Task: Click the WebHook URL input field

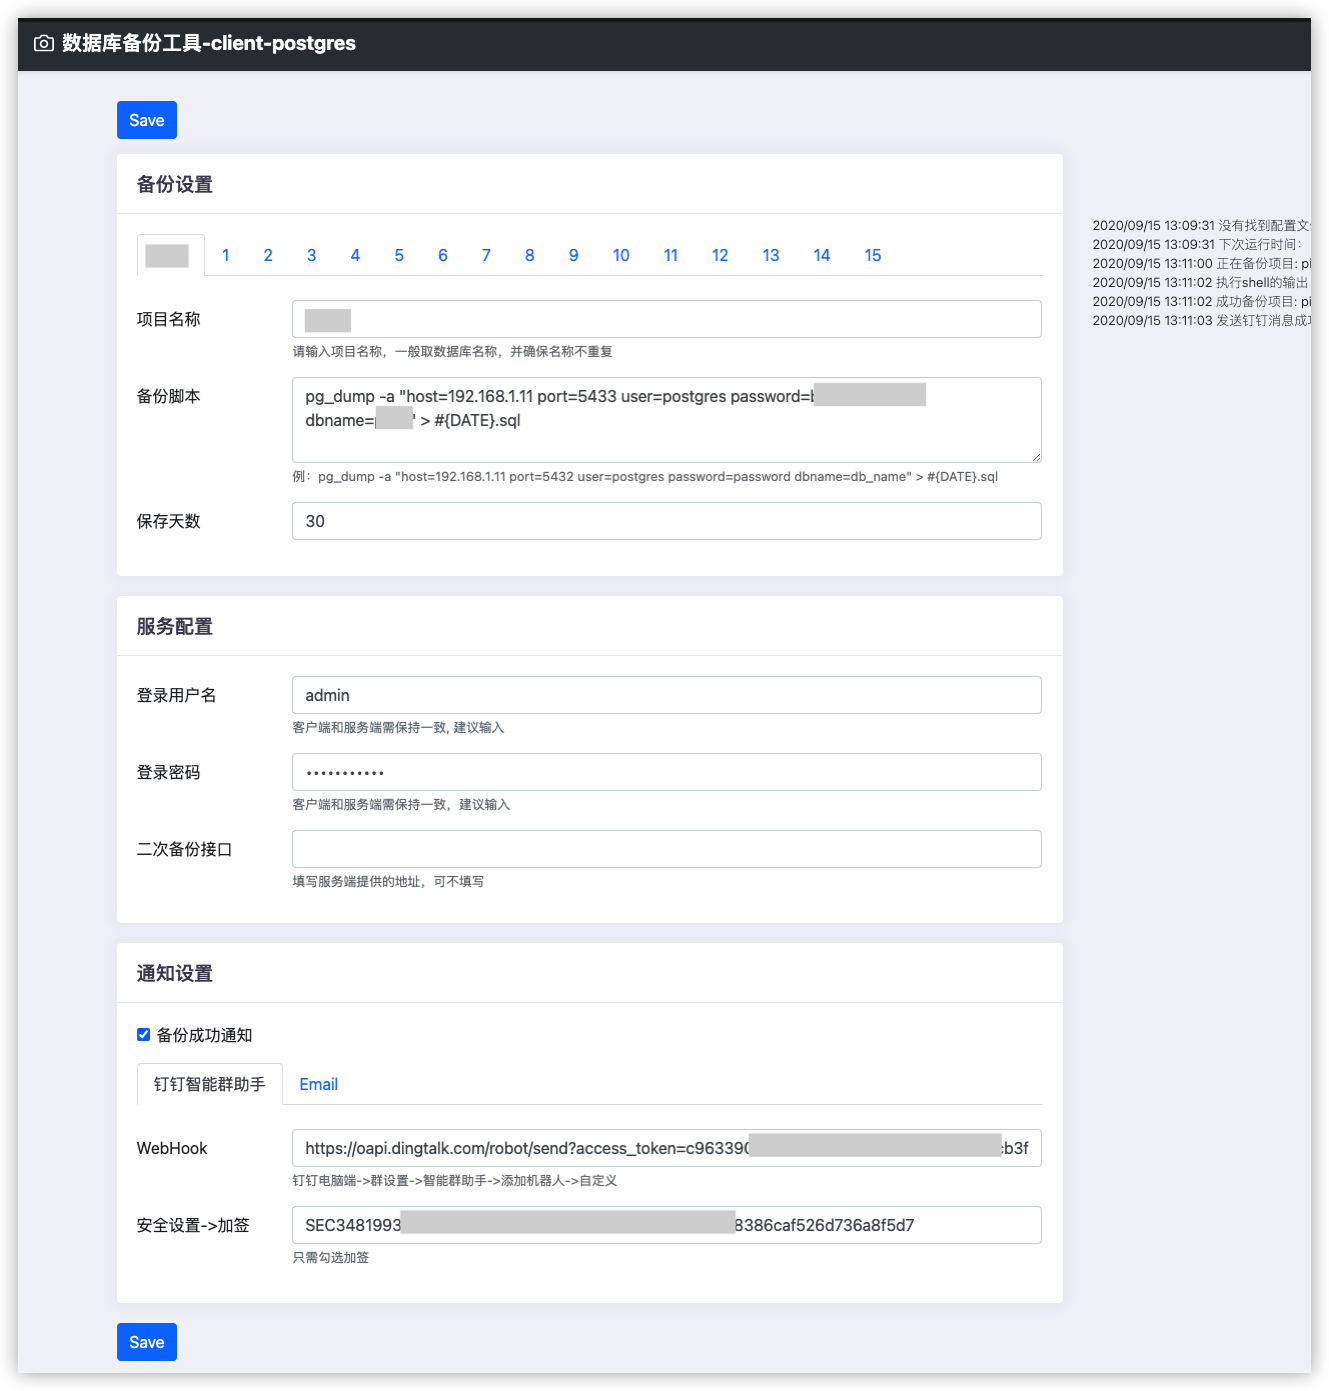Action: pos(667,1148)
